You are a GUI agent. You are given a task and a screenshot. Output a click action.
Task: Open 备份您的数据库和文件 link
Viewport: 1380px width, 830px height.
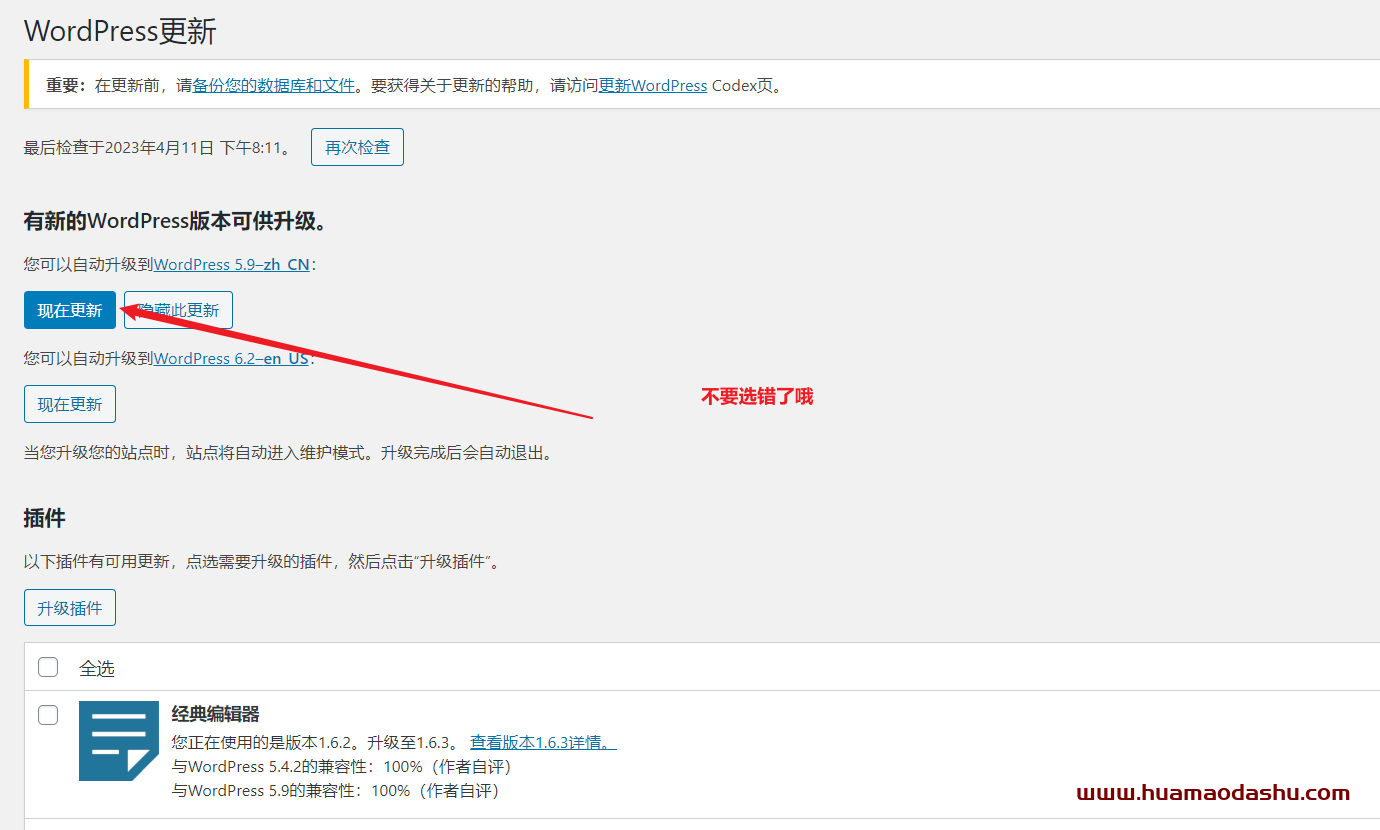274,86
